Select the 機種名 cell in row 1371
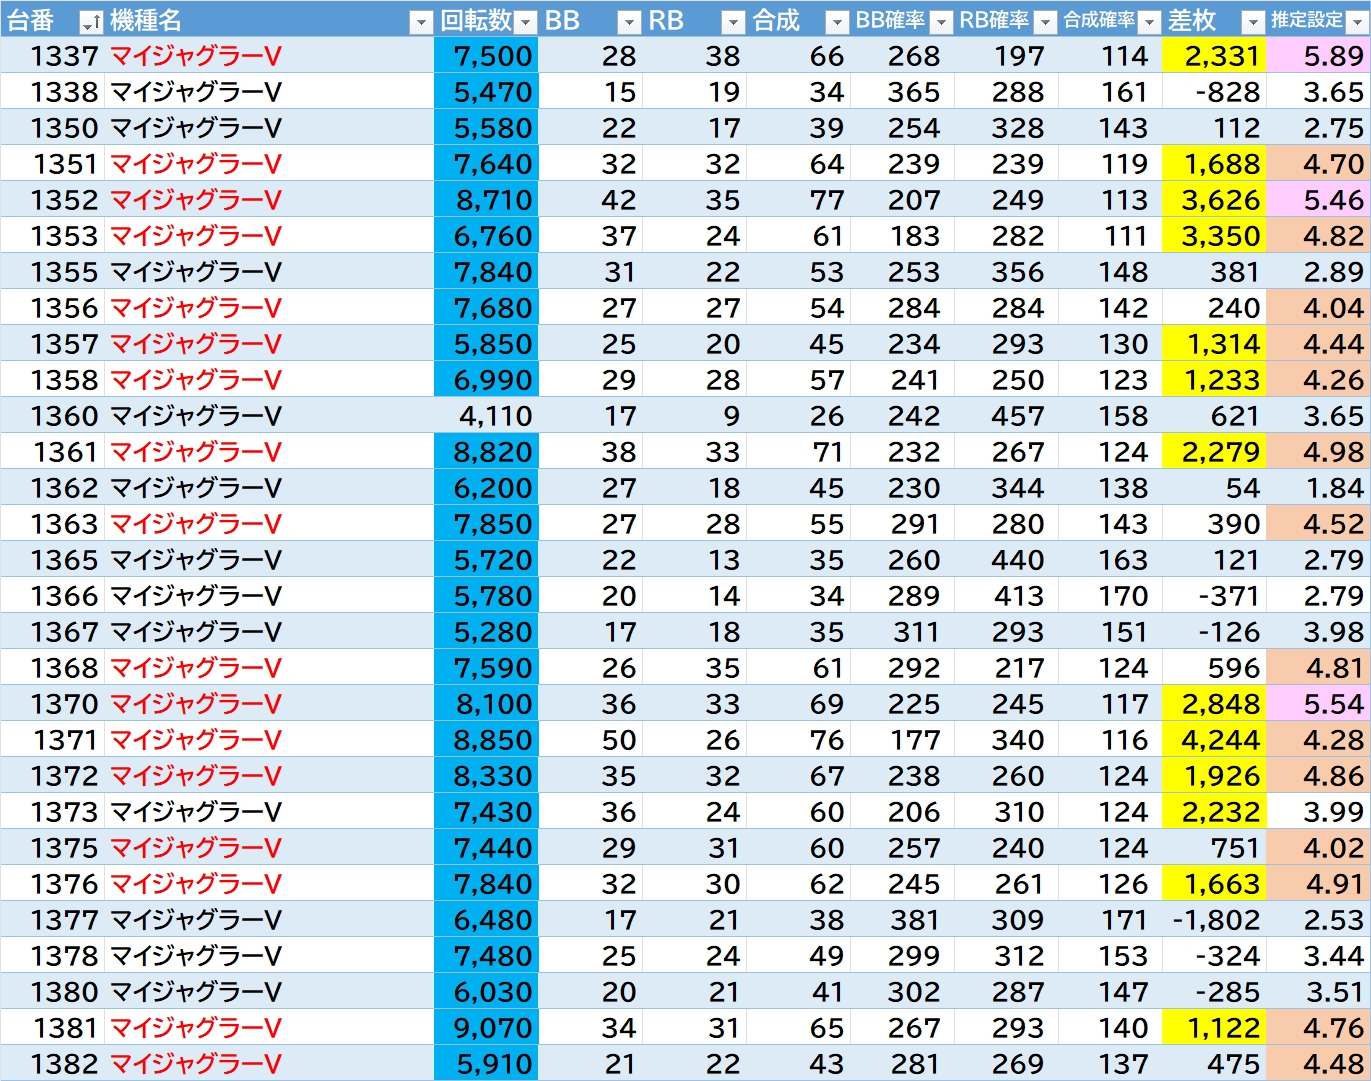Screen dimensions: 1371x1081 click(x=269, y=740)
